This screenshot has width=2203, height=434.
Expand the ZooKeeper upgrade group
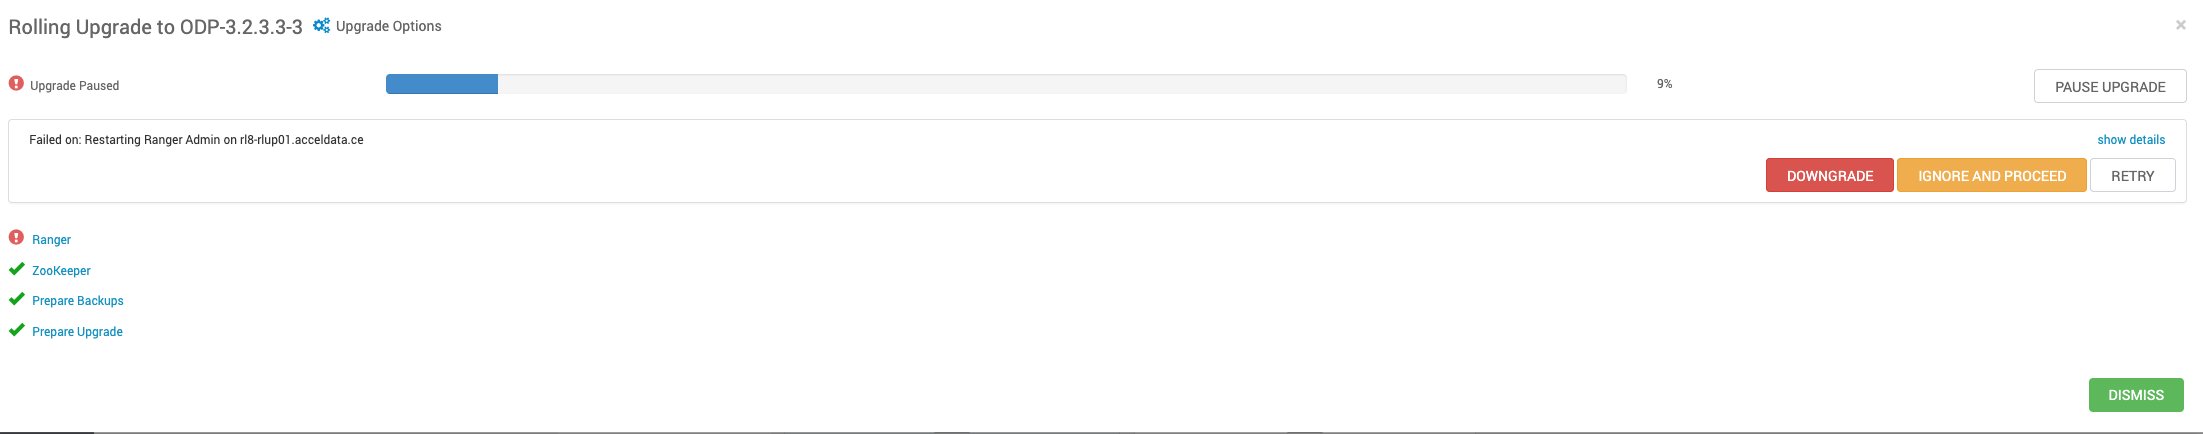pos(61,271)
